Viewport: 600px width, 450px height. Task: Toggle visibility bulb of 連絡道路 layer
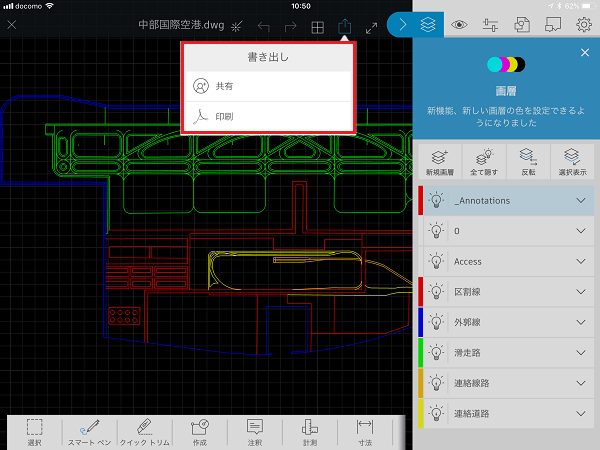pos(436,413)
